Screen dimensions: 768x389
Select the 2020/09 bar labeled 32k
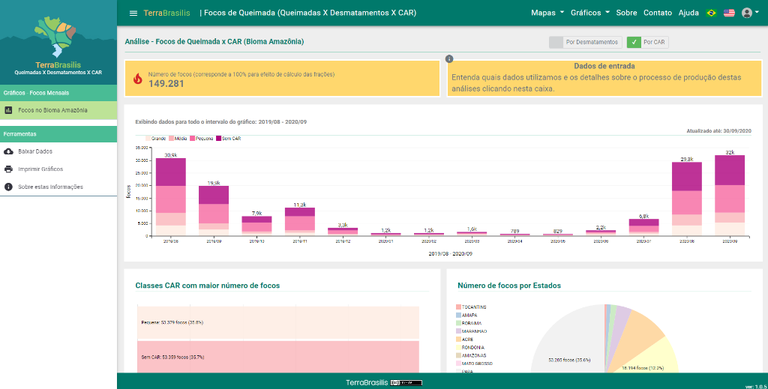pos(730,195)
